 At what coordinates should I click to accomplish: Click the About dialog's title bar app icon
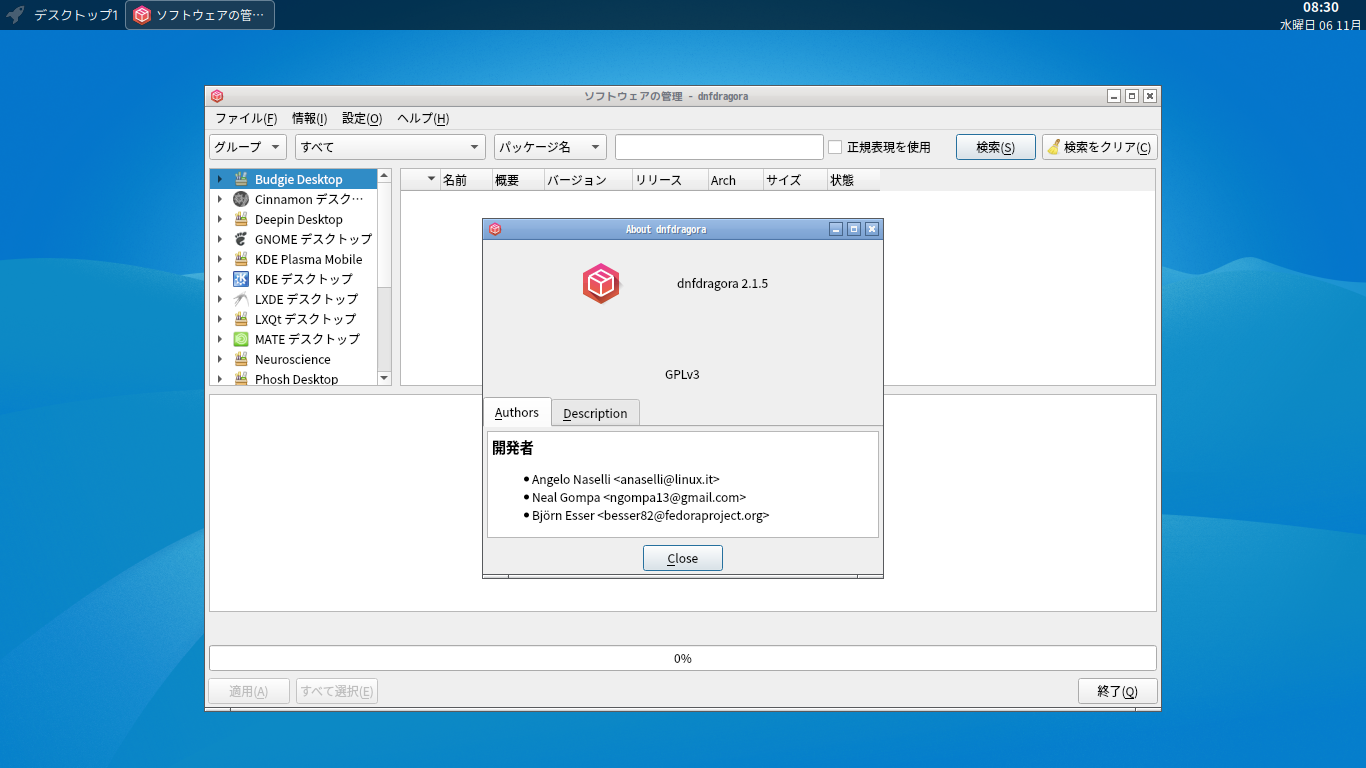pos(495,229)
